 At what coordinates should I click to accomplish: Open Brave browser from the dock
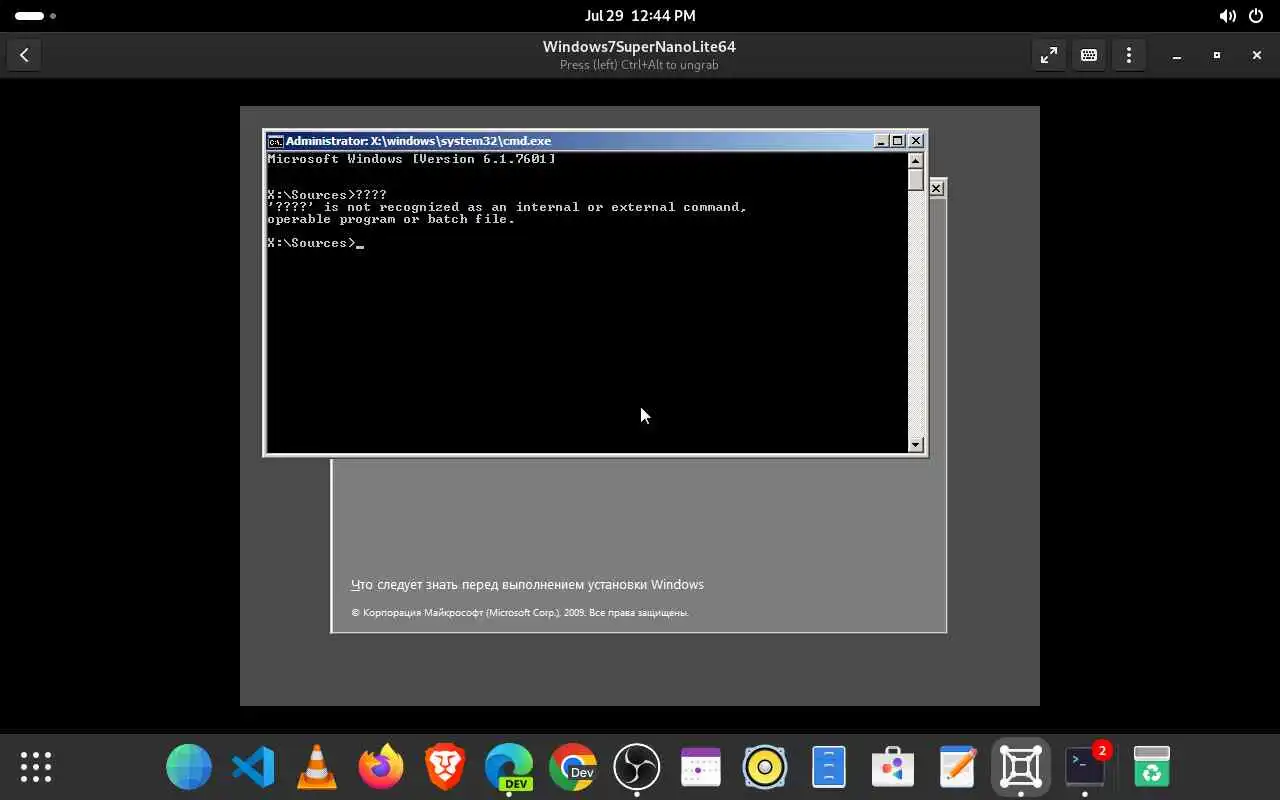[x=445, y=767]
